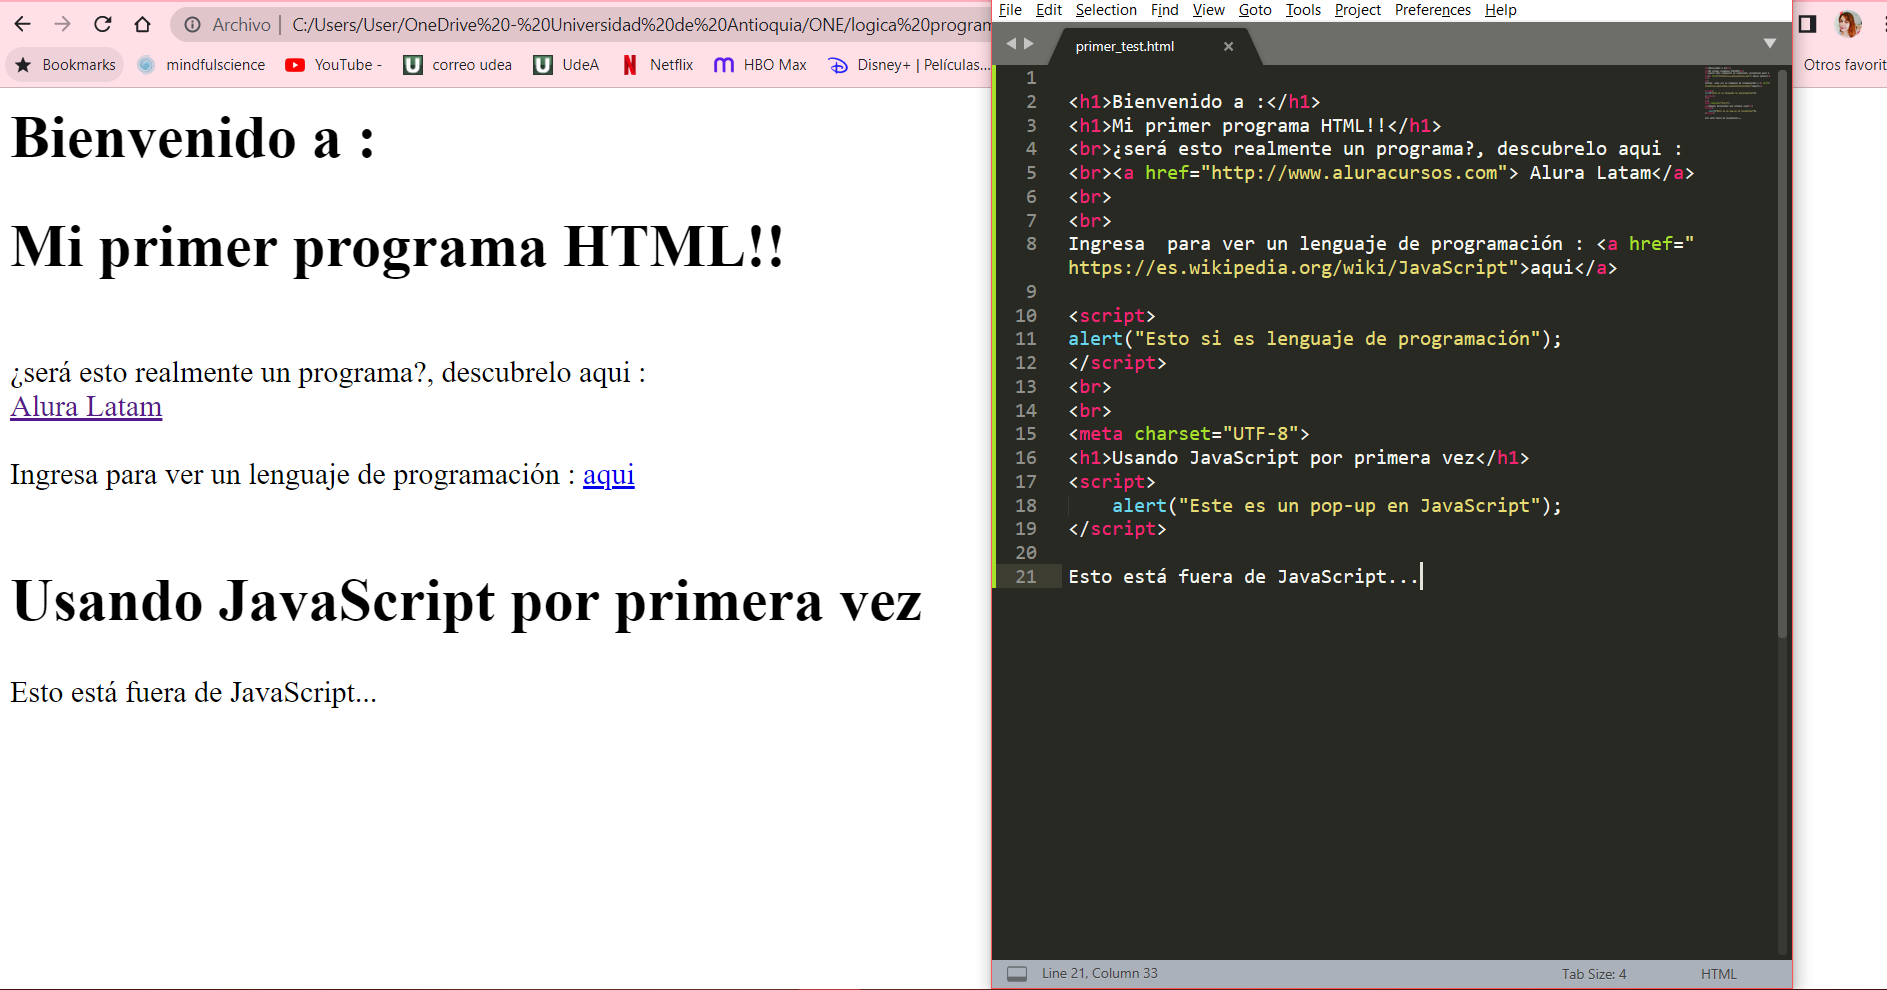Click Line 21, Column 33 indicator

[1100, 974]
